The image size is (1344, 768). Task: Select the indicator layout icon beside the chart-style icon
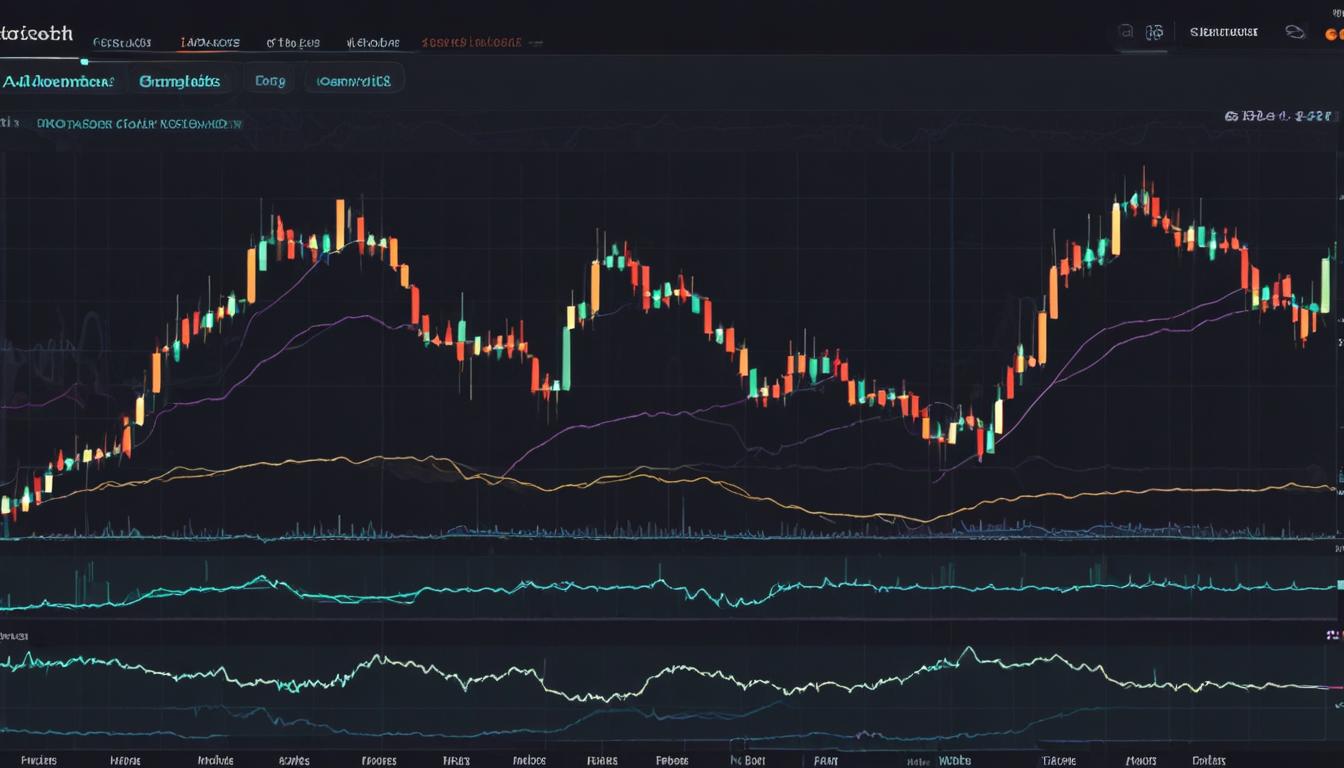pyautogui.click(x=1156, y=32)
